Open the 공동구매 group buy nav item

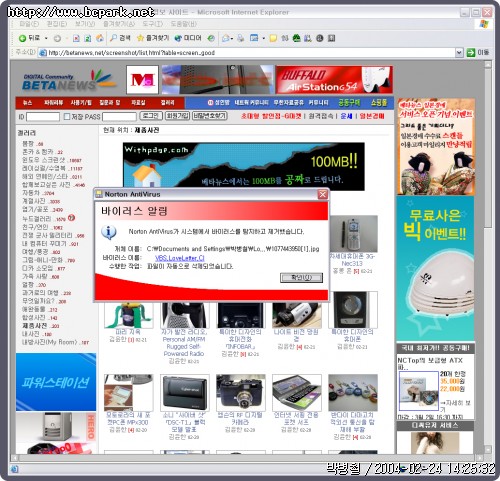(349, 103)
